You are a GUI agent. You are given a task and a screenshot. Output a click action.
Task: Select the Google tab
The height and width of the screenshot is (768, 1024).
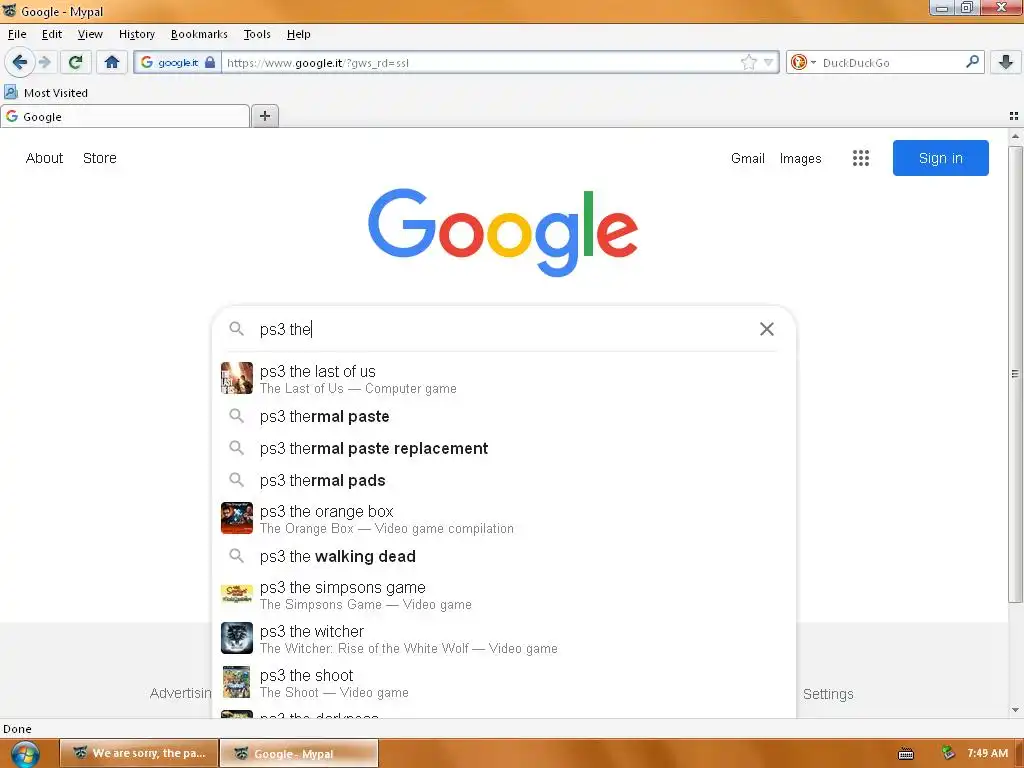125,116
